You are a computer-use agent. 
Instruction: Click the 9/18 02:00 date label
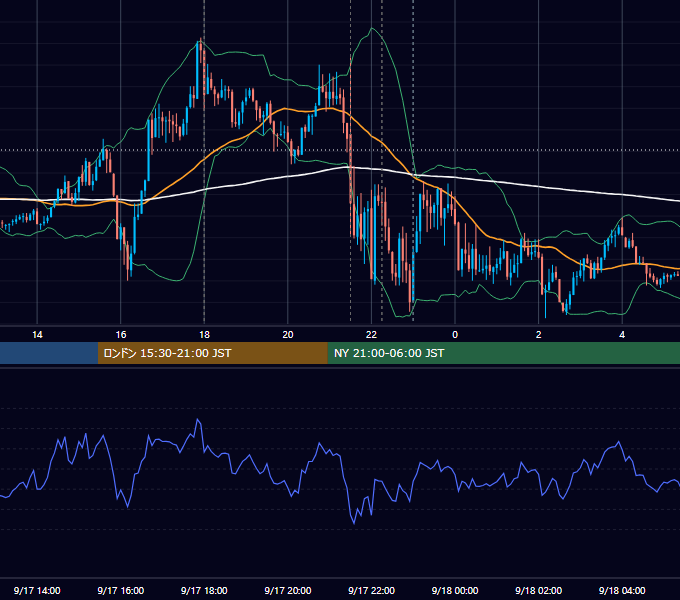(x=539, y=590)
